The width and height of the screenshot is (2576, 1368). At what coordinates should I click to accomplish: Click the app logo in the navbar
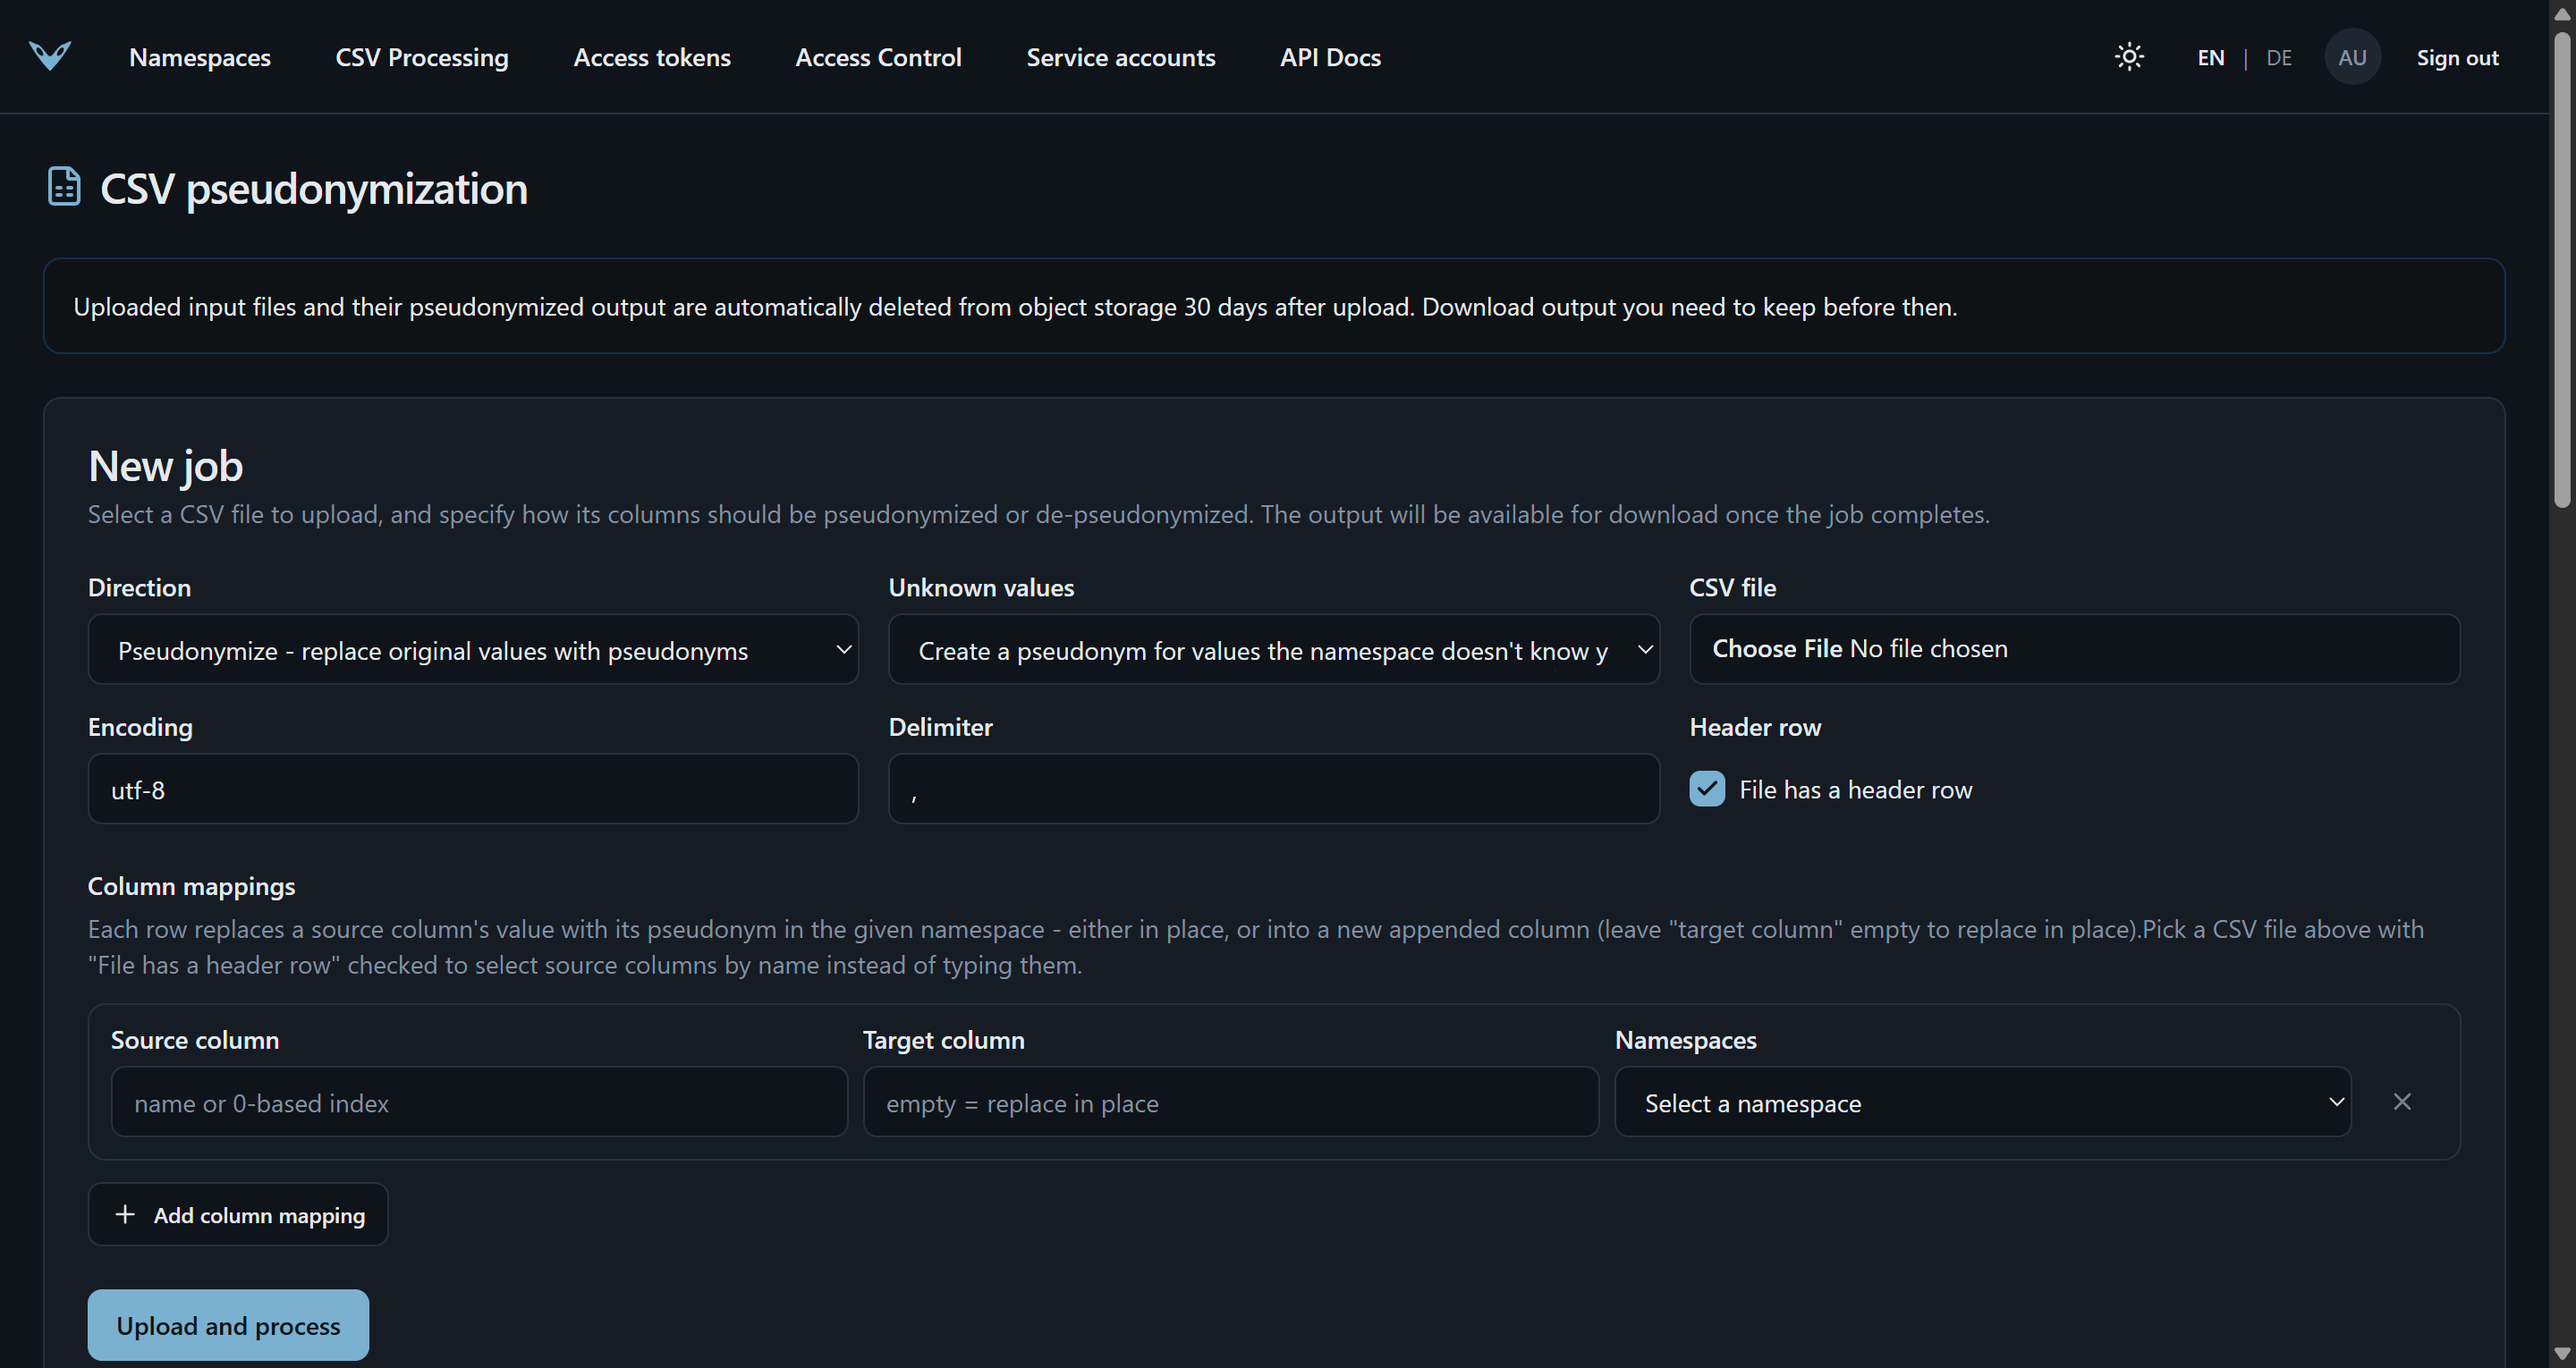coord(50,56)
